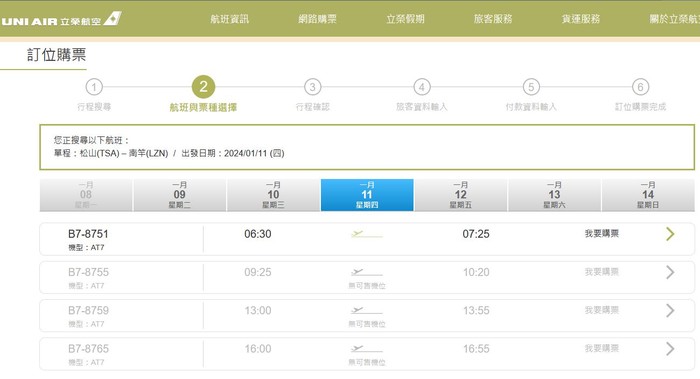Click step 5 circle 付款資料輸入
700x379 pixels.
(x=531, y=87)
